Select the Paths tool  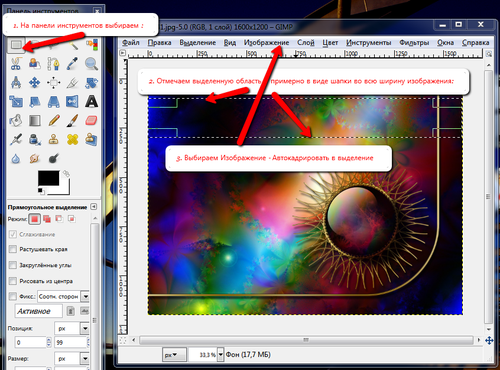tap(53, 63)
